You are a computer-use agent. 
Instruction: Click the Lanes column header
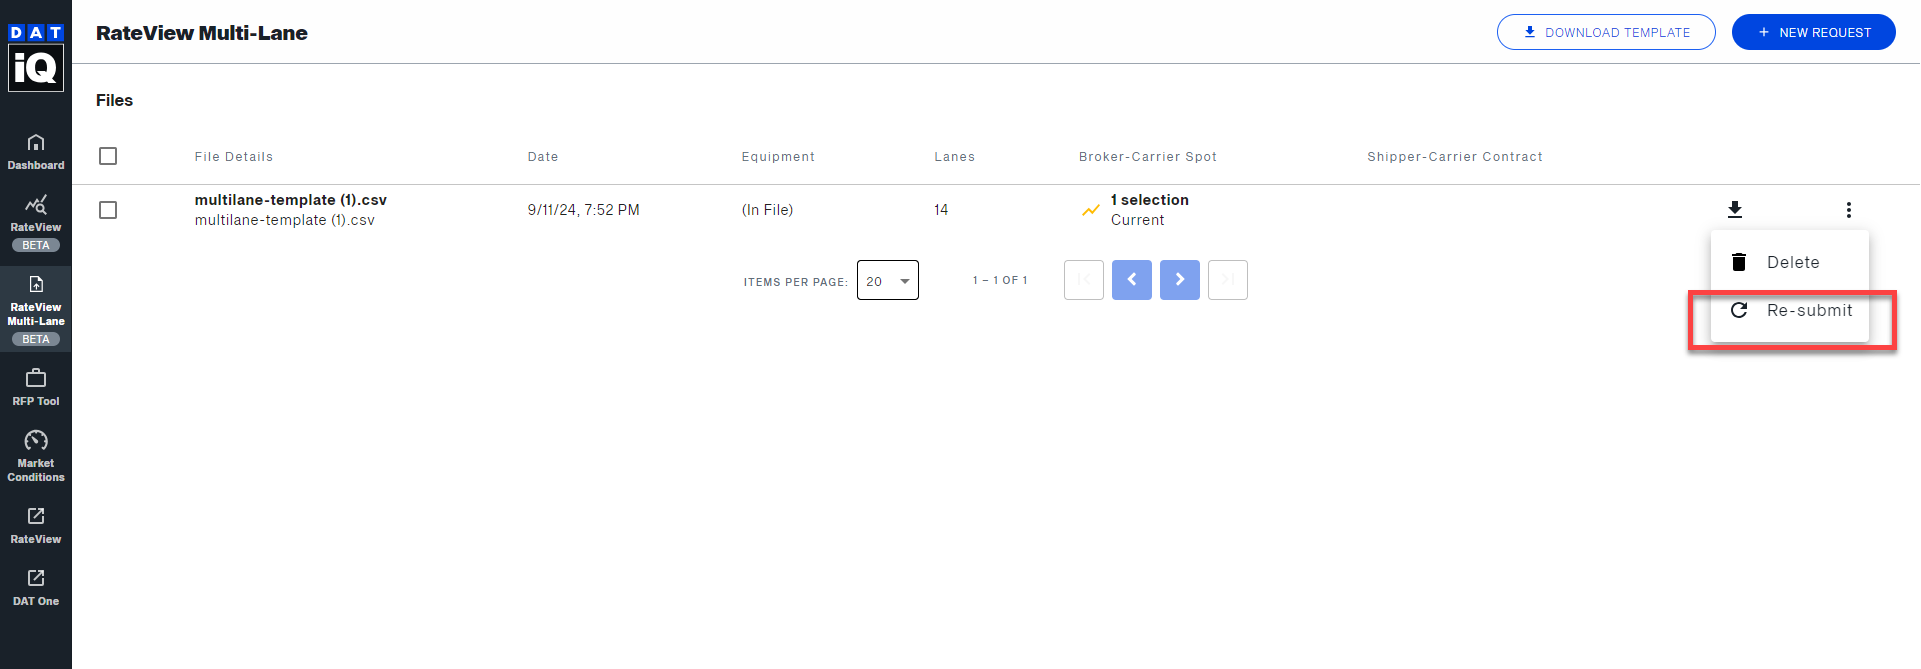(x=955, y=157)
